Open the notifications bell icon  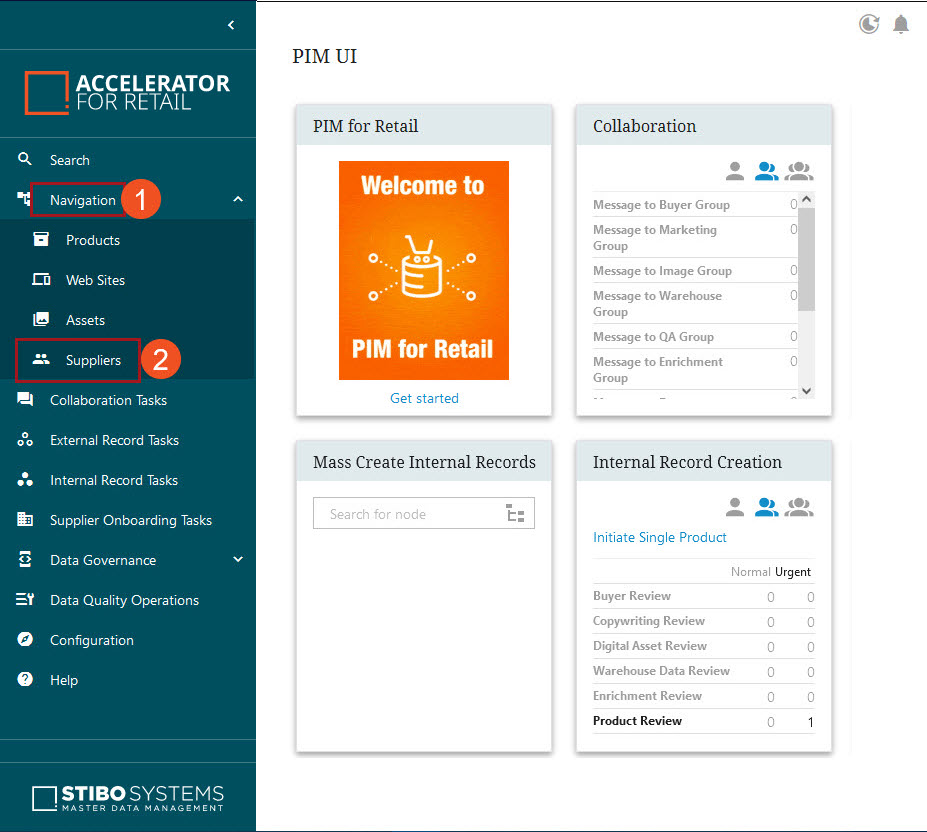[x=901, y=24]
